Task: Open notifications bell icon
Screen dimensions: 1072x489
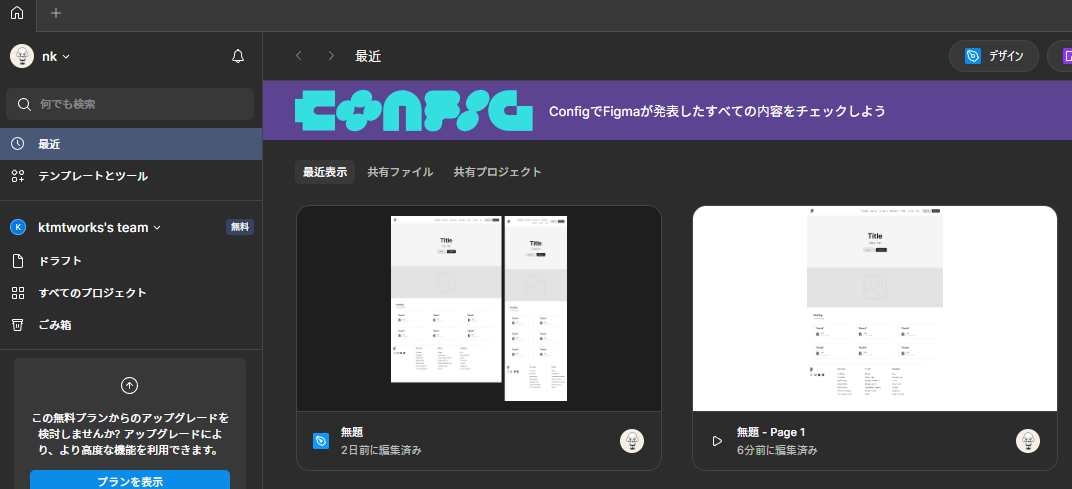Action: [238, 56]
